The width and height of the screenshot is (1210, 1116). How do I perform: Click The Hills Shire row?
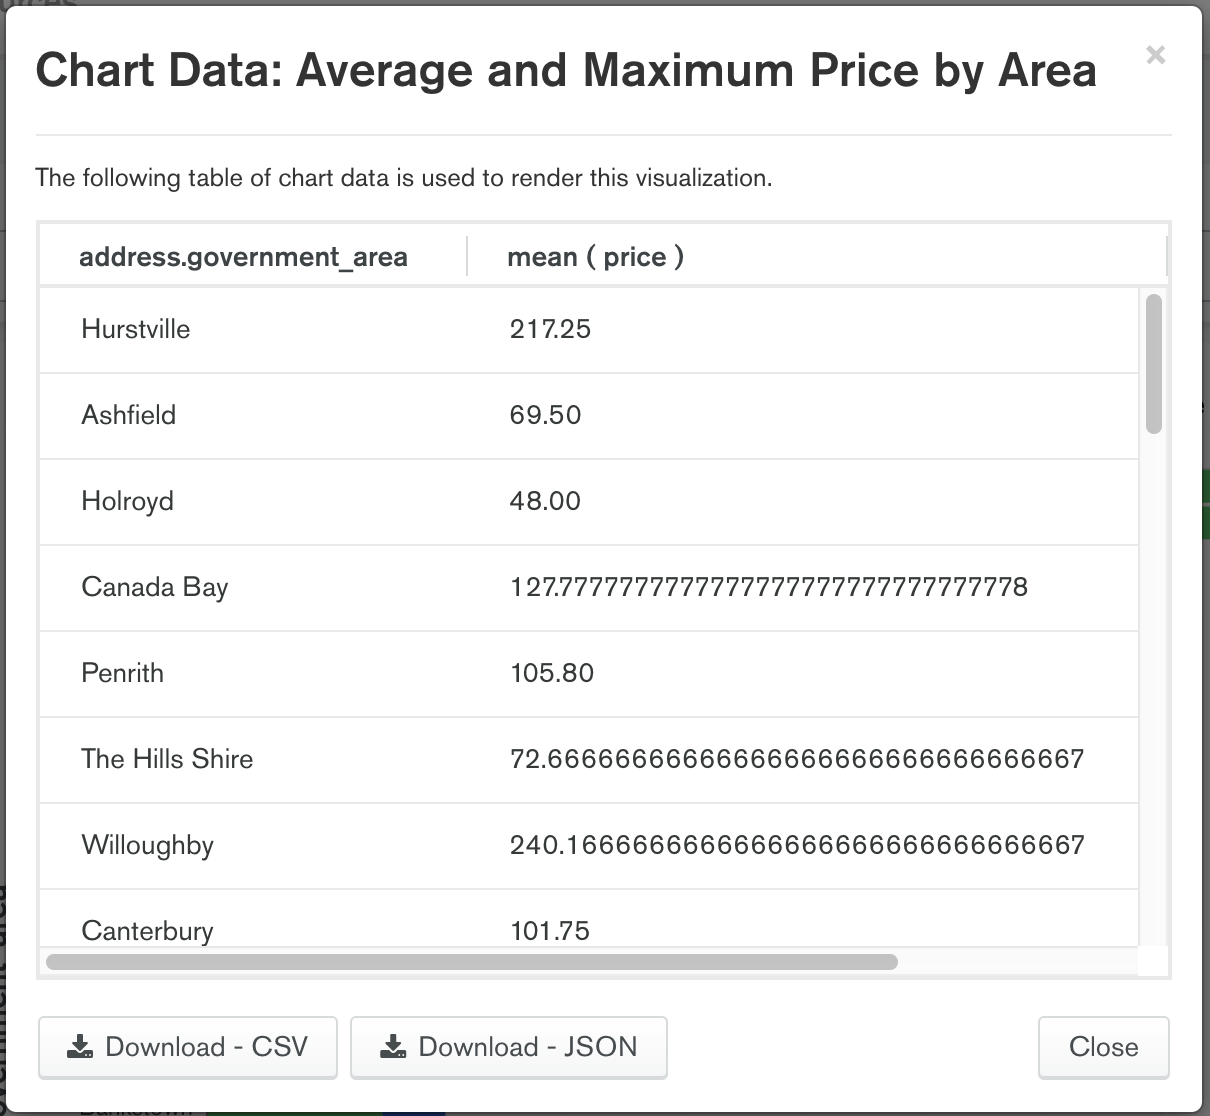pos(589,760)
